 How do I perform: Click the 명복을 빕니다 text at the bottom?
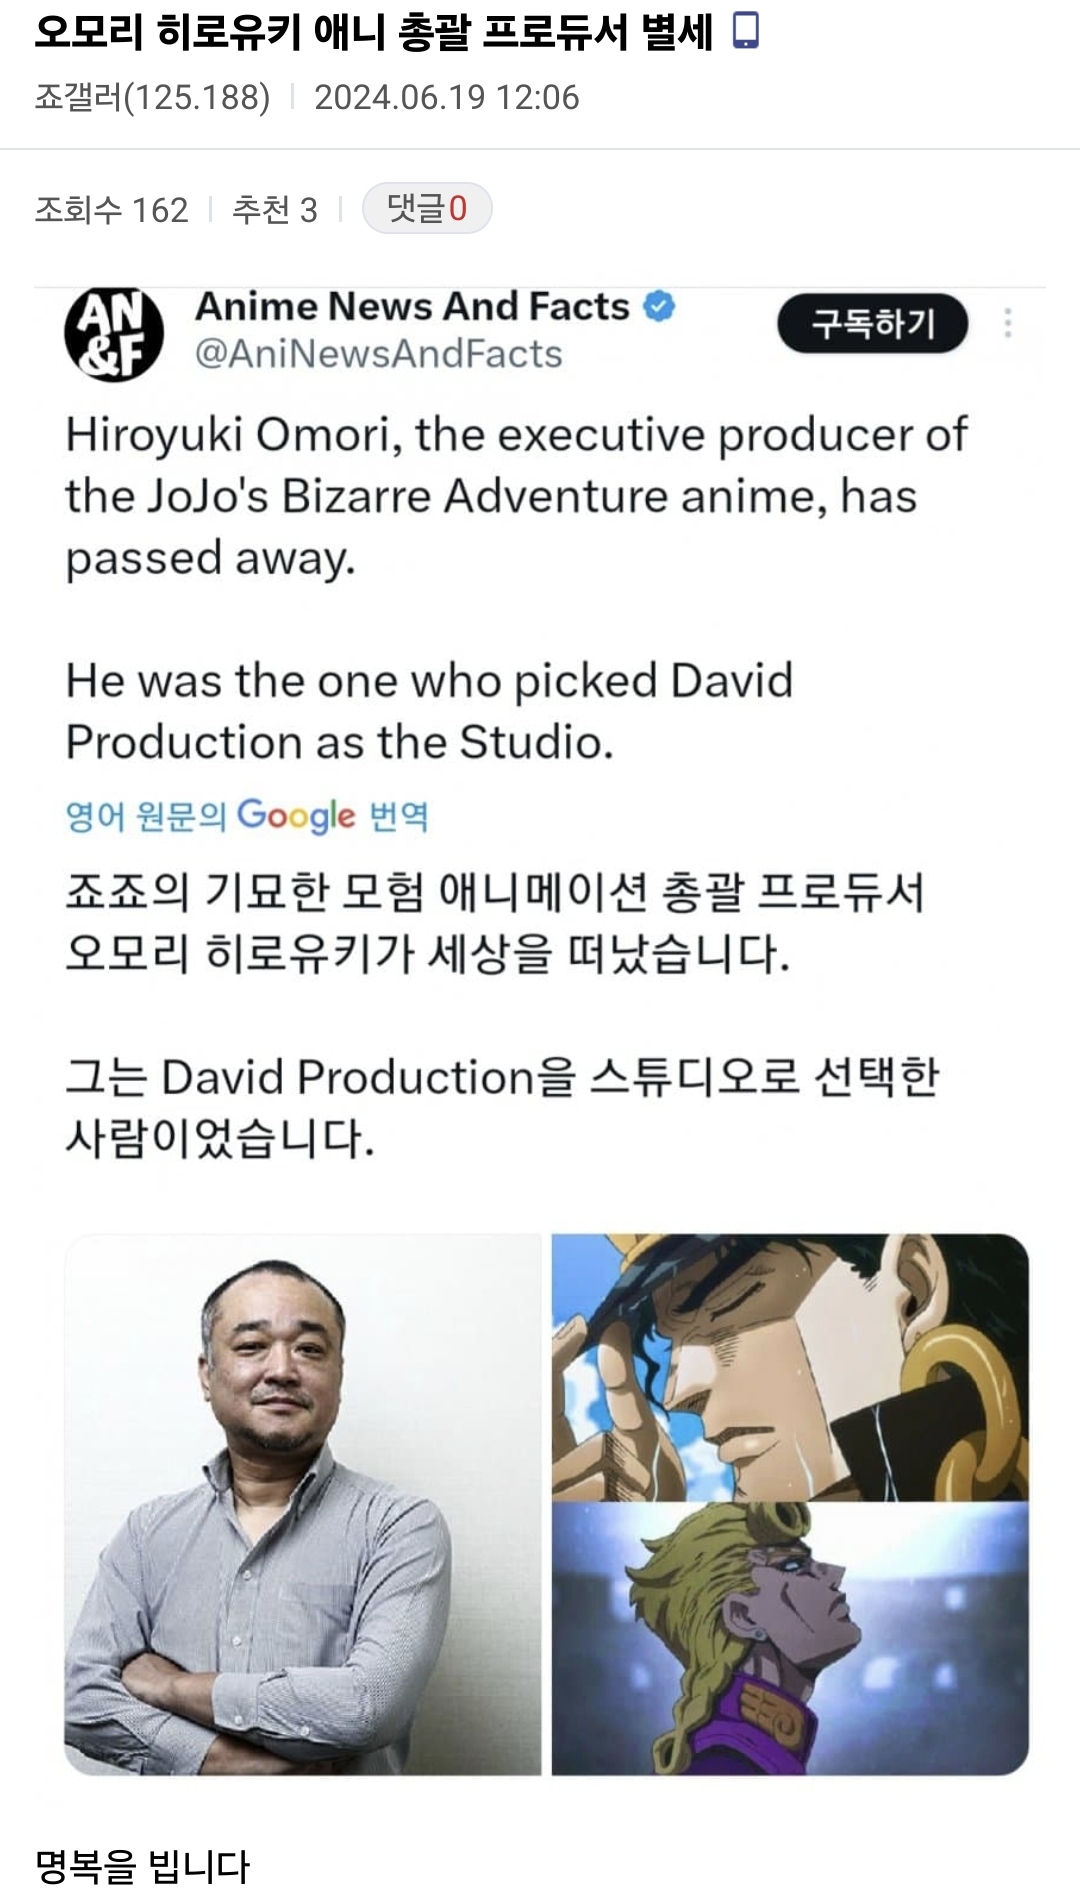[142, 1866]
